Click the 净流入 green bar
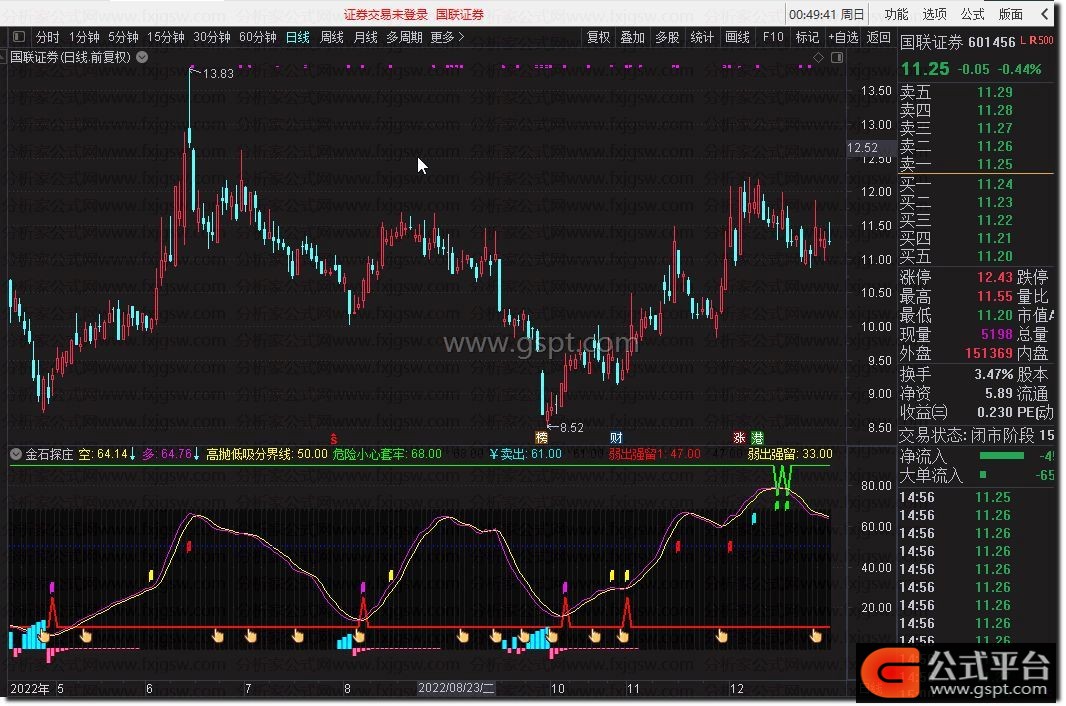Viewport: 1066px width, 706px height. click(1001, 456)
